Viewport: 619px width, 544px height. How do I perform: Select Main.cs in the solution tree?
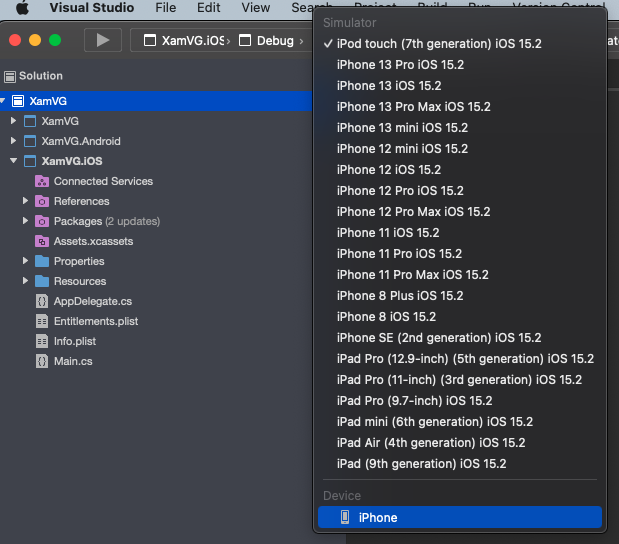tap(72, 361)
